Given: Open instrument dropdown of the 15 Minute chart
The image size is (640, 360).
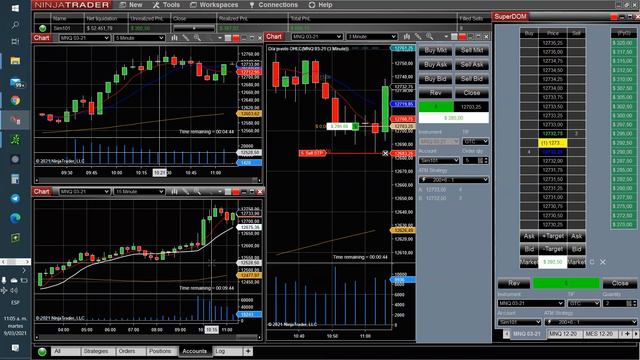Looking at the screenshot, I should tap(84, 191).
